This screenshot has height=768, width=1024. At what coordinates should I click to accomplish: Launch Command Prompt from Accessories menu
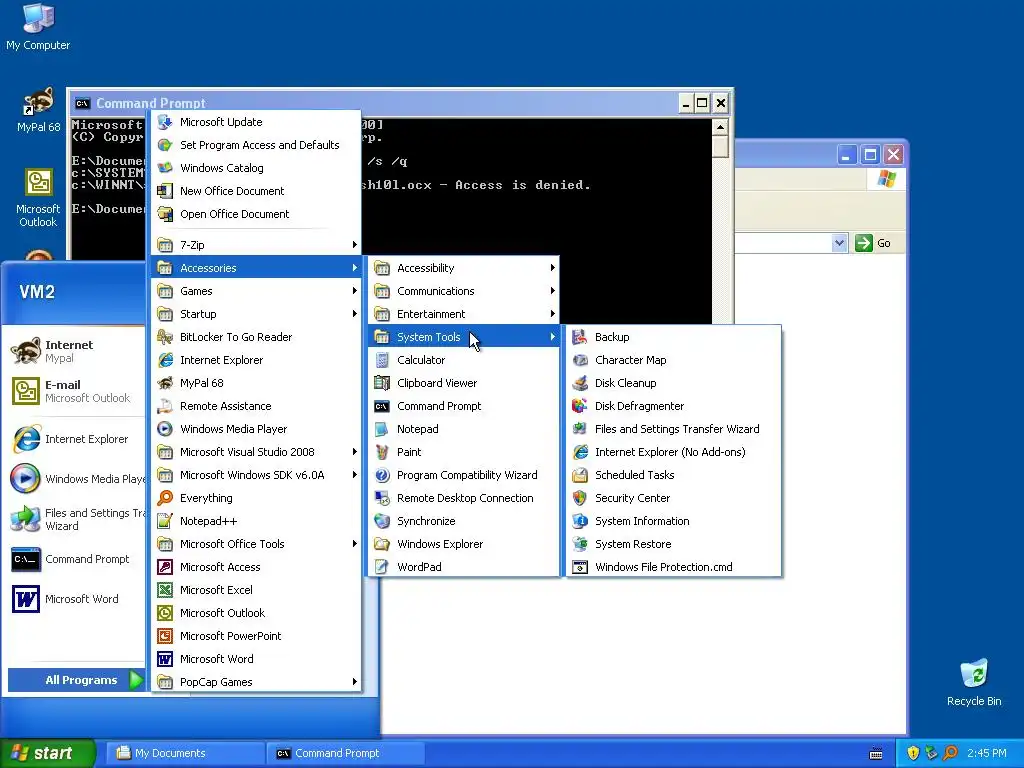(464, 406)
